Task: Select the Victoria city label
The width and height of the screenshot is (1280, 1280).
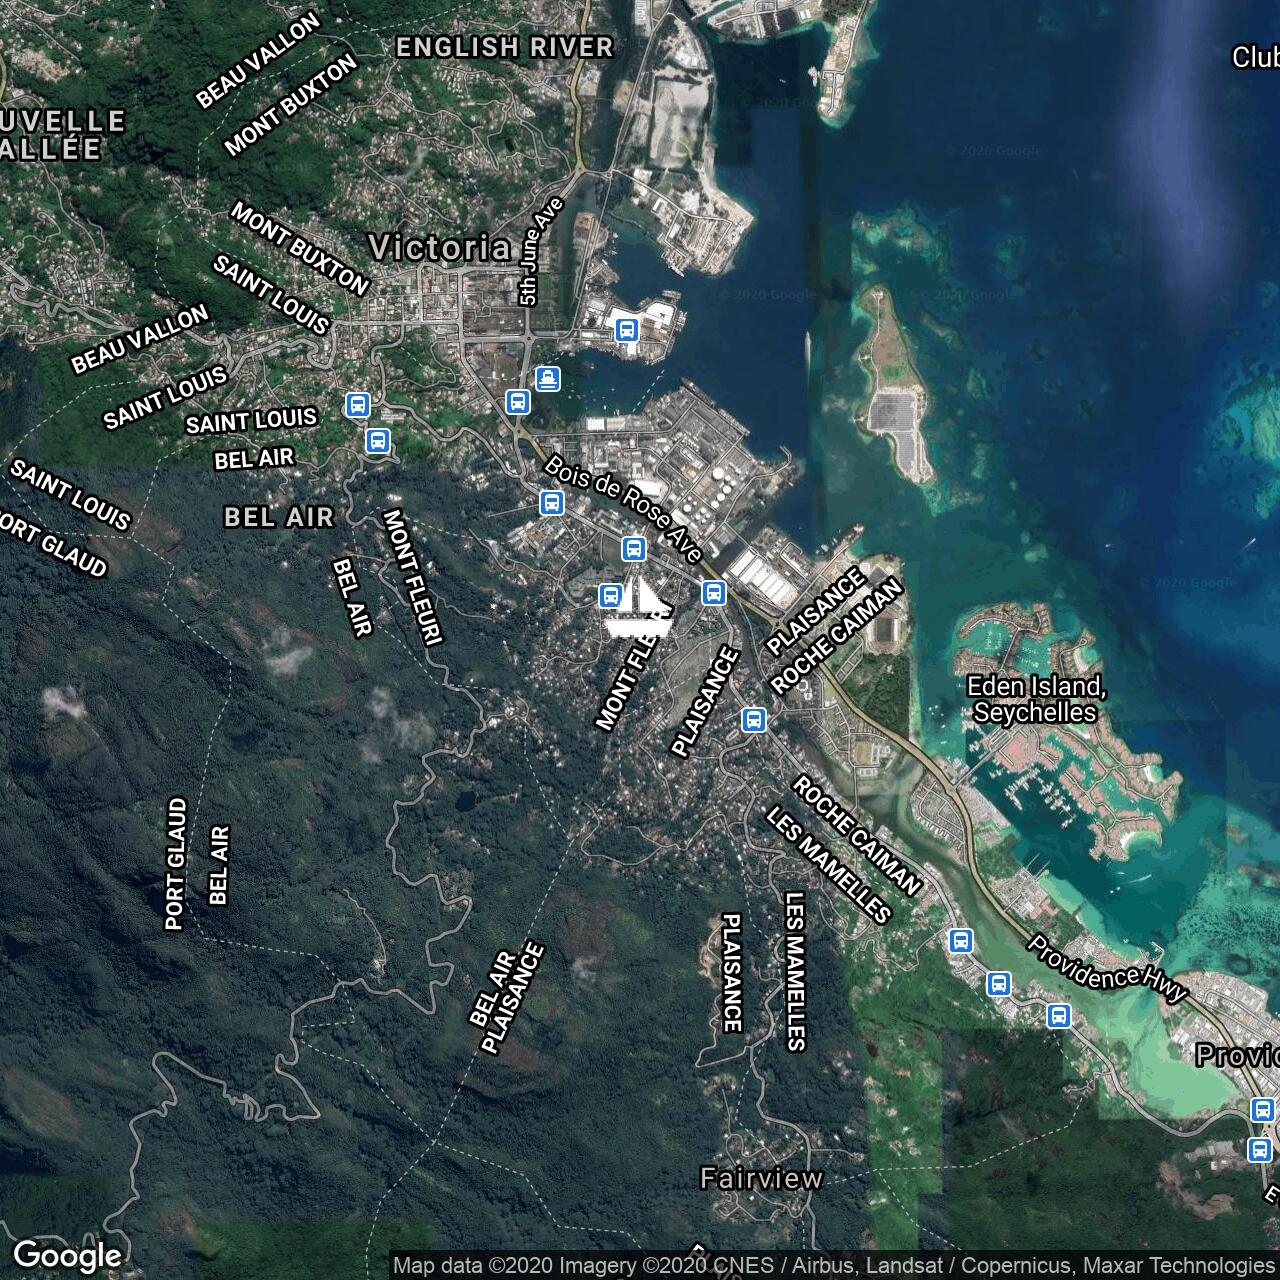Action: (x=440, y=248)
